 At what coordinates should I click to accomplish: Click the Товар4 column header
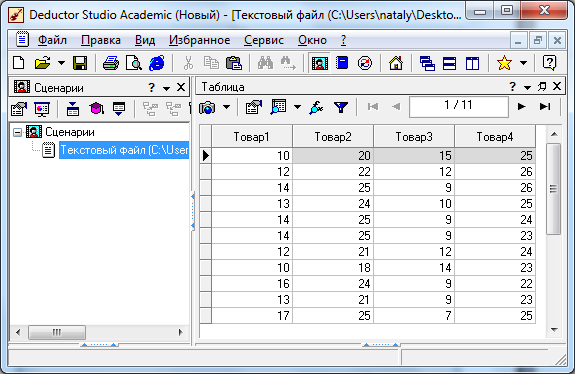(x=495, y=136)
